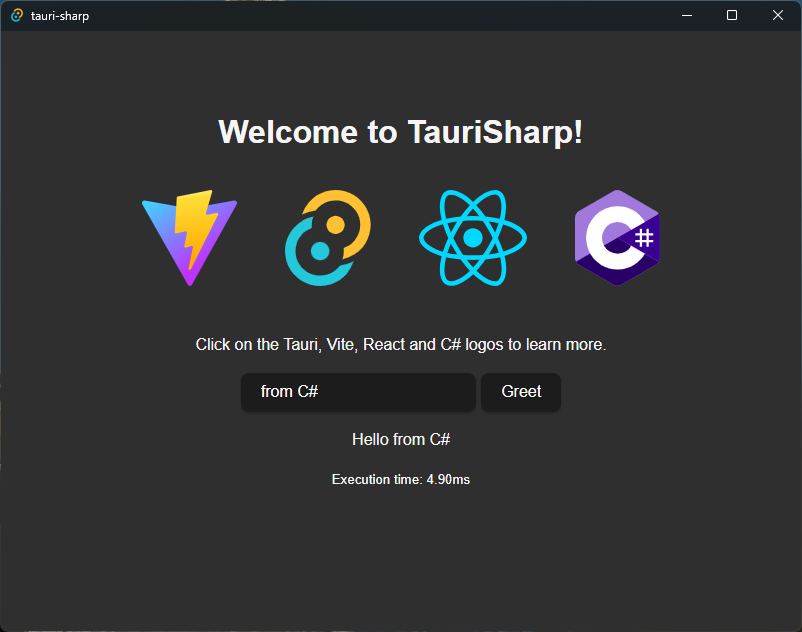Viewport: 802px width, 632px height.
Task: Open the Vite logo link
Action: pyautogui.click(x=189, y=238)
